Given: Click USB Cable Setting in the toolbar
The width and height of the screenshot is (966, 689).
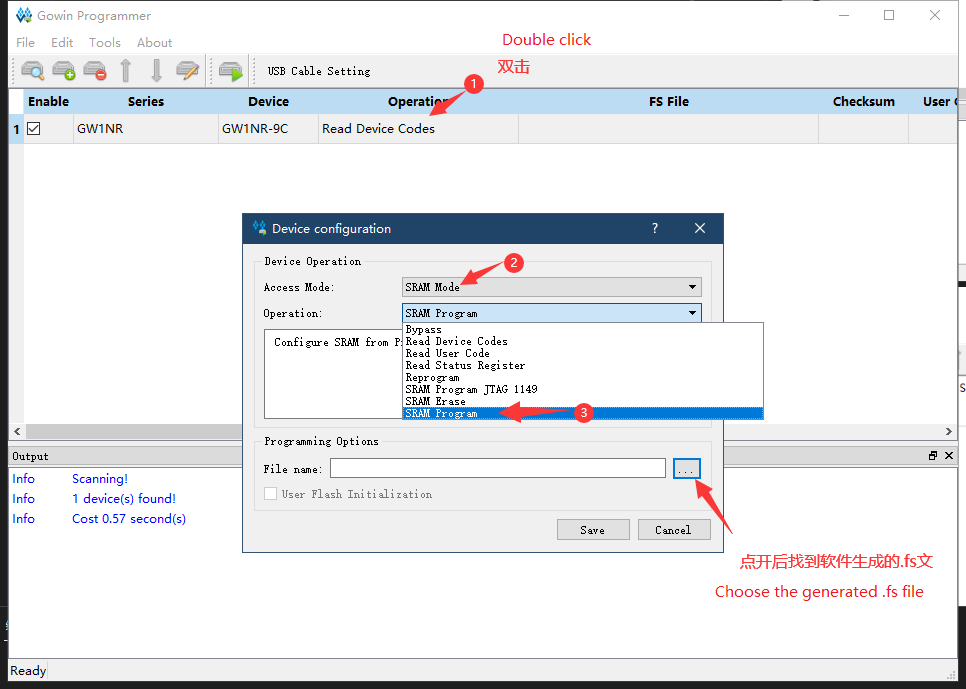Looking at the screenshot, I should (x=319, y=71).
